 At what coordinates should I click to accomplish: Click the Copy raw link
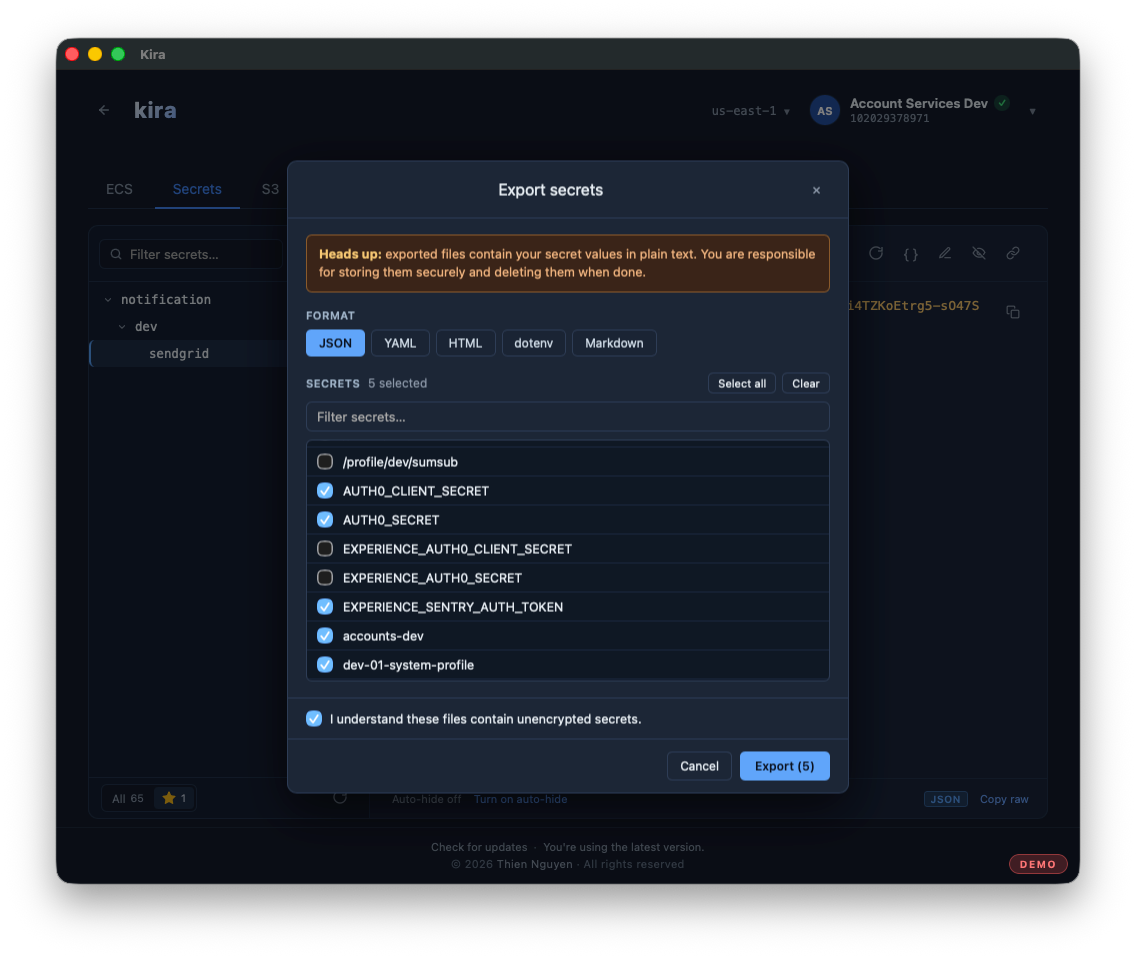1004,799
